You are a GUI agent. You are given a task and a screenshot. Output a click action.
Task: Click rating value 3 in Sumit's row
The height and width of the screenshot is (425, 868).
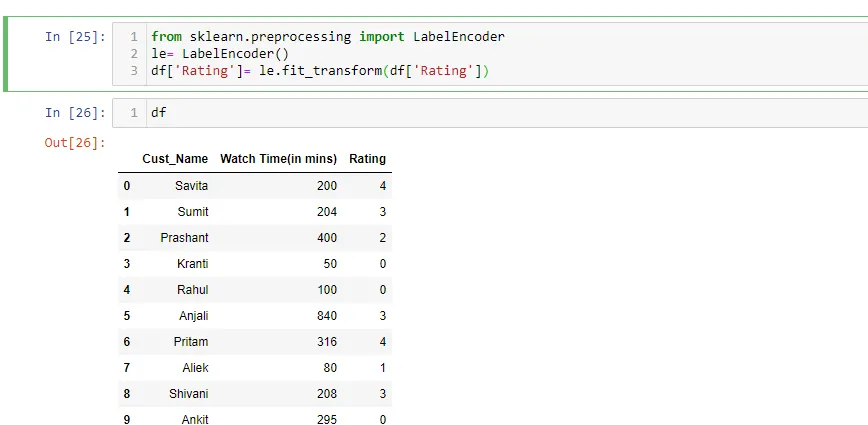[383, 211]
